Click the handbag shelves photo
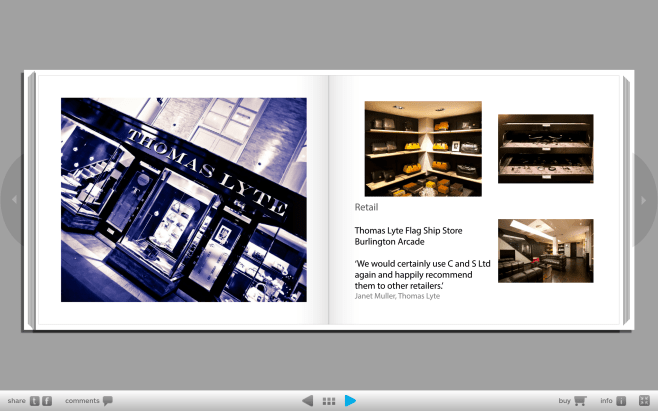The width and height of the screenshot is (658, 411). (x=423, y=149)
